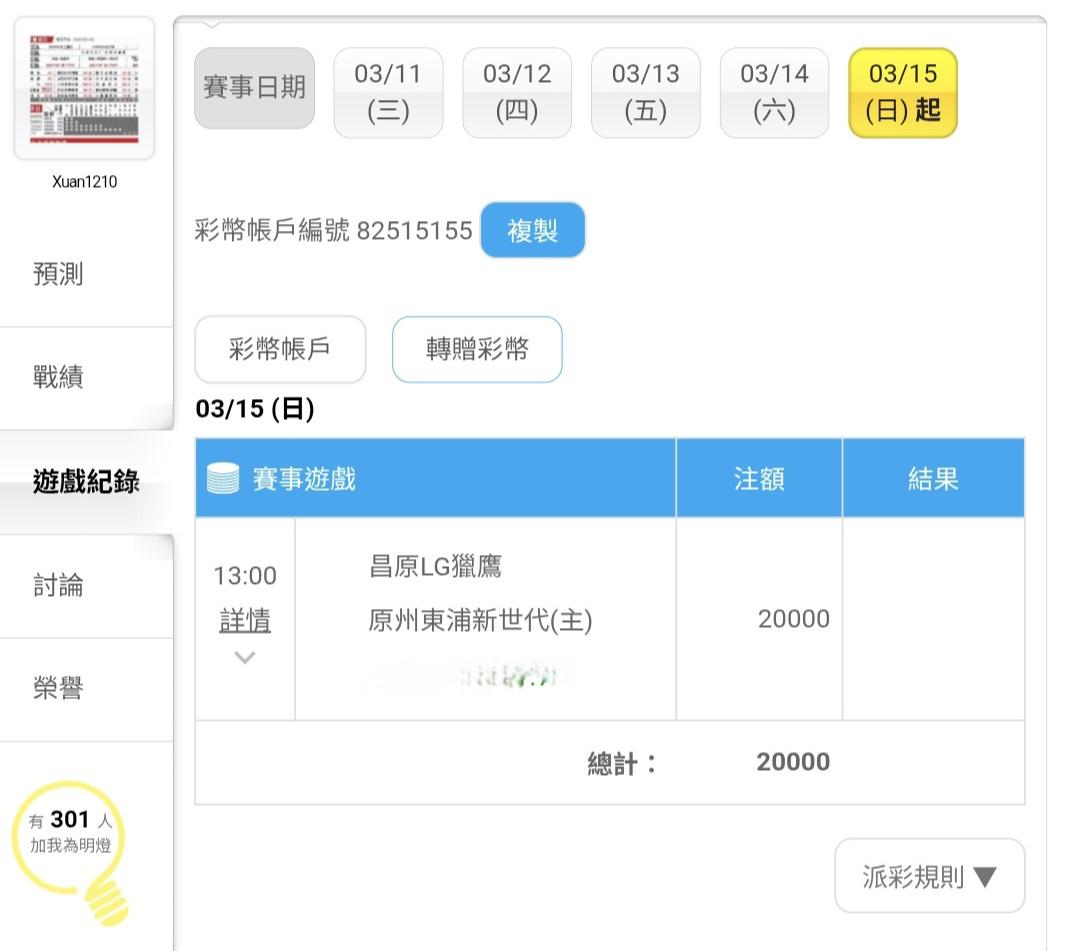Open the Xuan1210 profile thumbnail
1080x951 pixels.
click(x=84, y=89)
